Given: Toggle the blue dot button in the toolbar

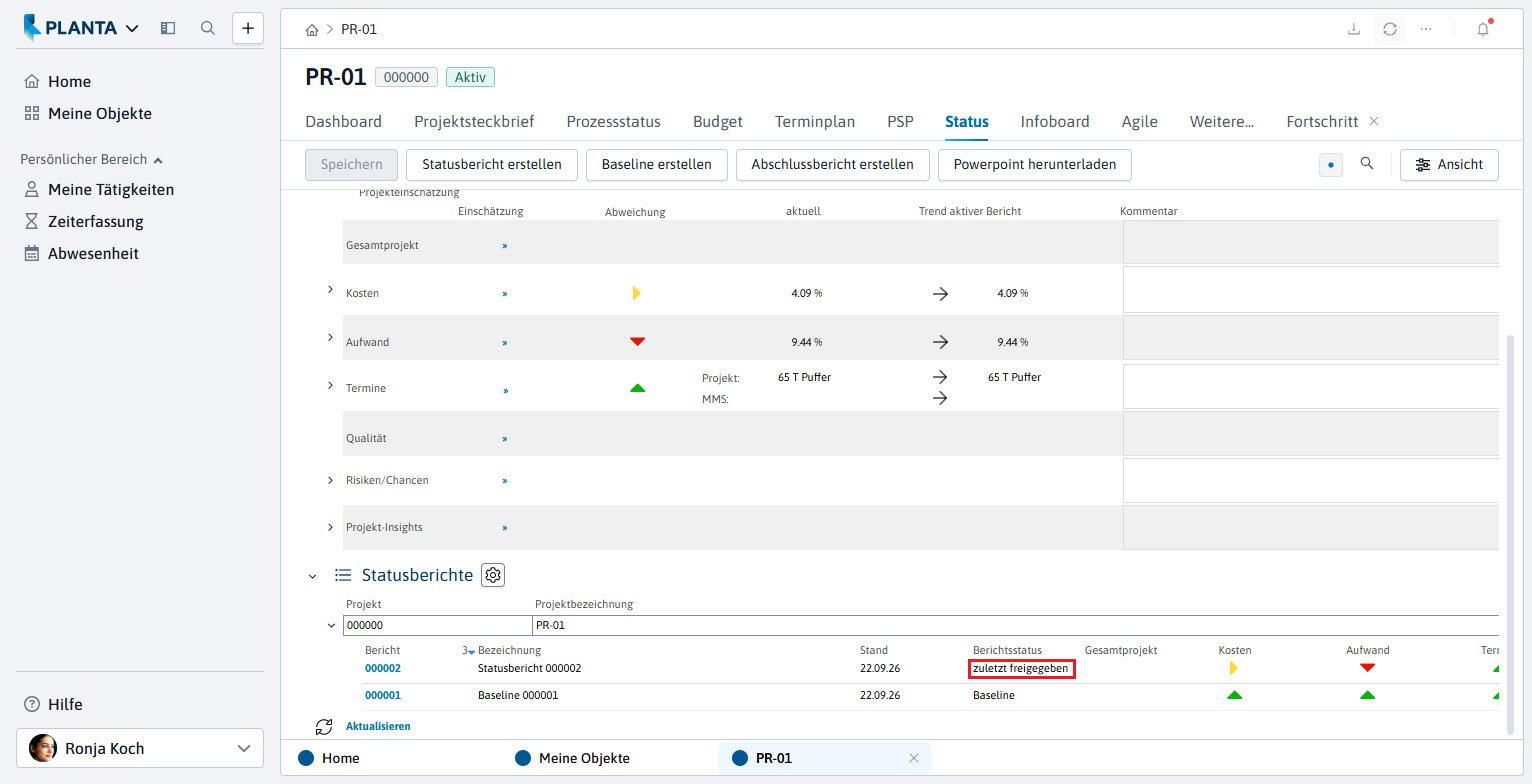Looking at the screenshot, I should point(1331,165).
